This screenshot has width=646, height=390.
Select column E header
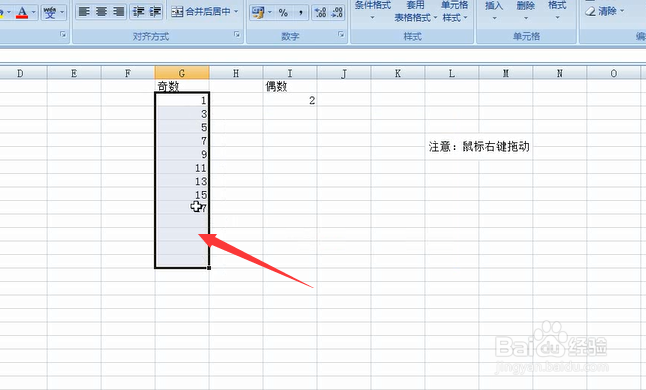tap(74, 73)
